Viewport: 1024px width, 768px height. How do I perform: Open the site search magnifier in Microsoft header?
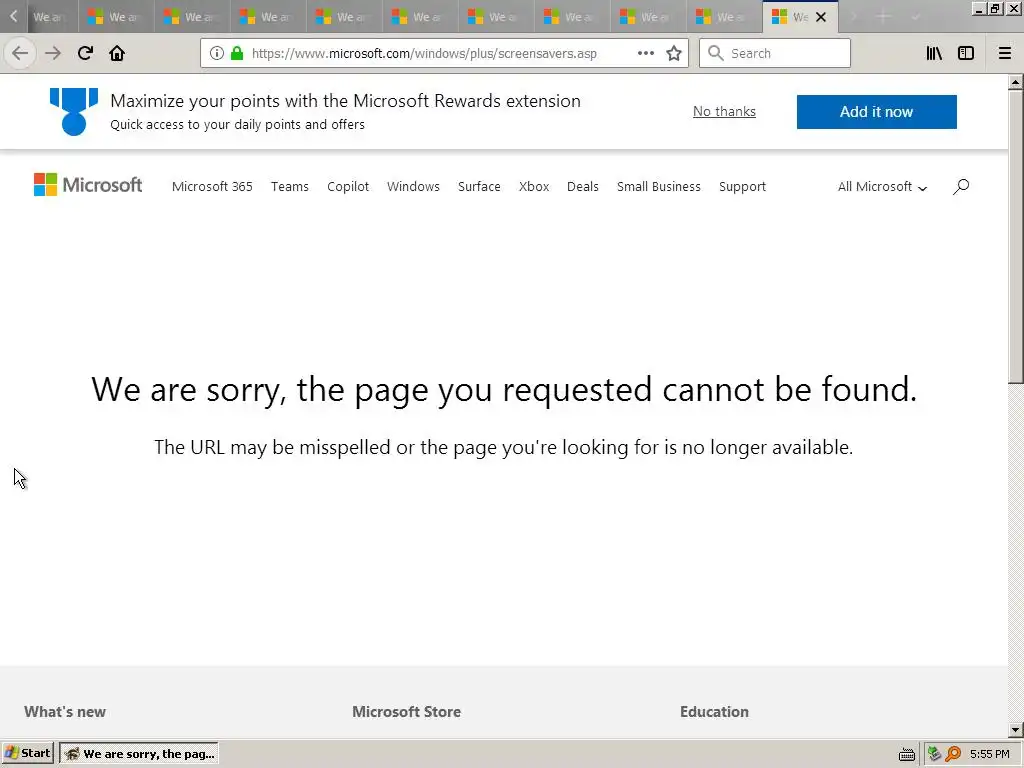pyautogui.click(x=961, y=187)
